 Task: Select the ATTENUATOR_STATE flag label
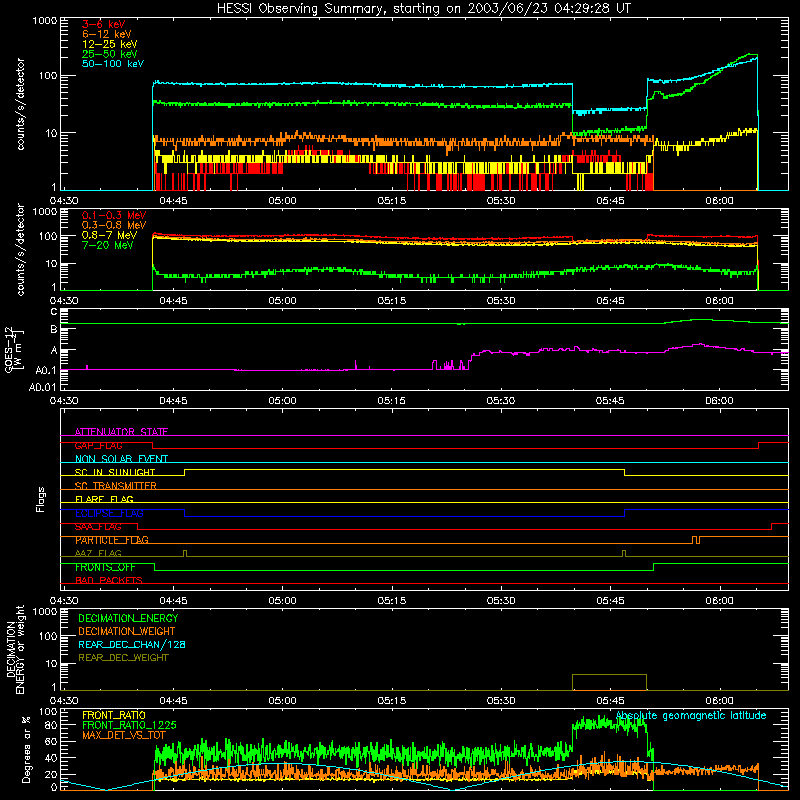pos(121,432)
